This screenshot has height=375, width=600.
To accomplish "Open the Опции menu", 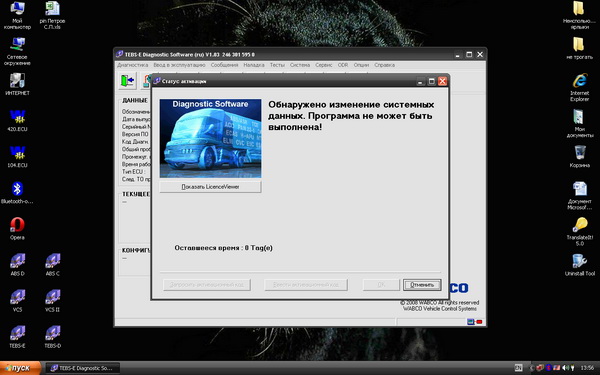I will (x=361, y=65).
